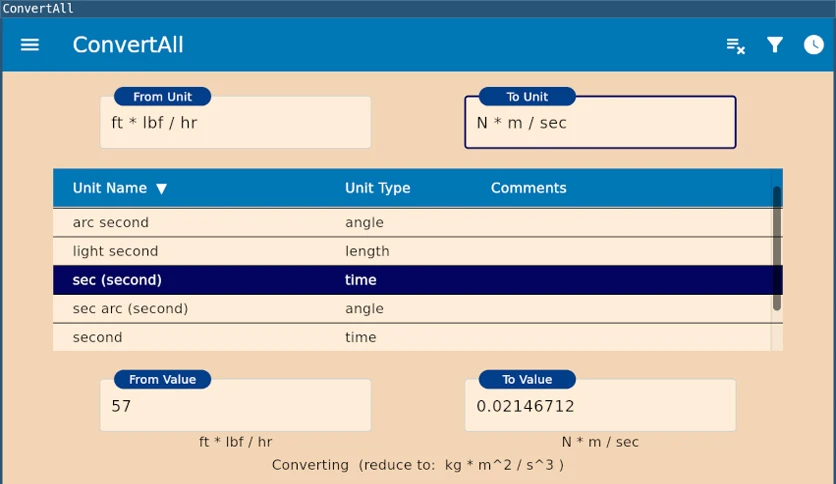This screenshot has width=836, height=484.
Task: Click the To Value field
Action: pos(600,406)
